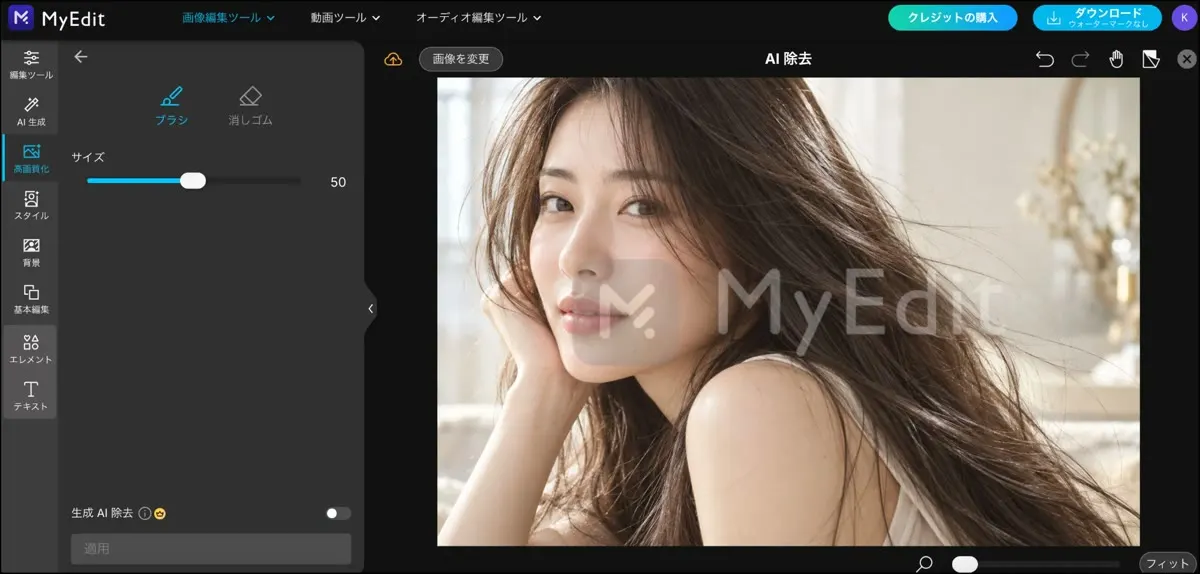Image resolution: width=1200 pixels, height=574 pixels.
Task: Click the 適用 button
Action: pos(211,549)
